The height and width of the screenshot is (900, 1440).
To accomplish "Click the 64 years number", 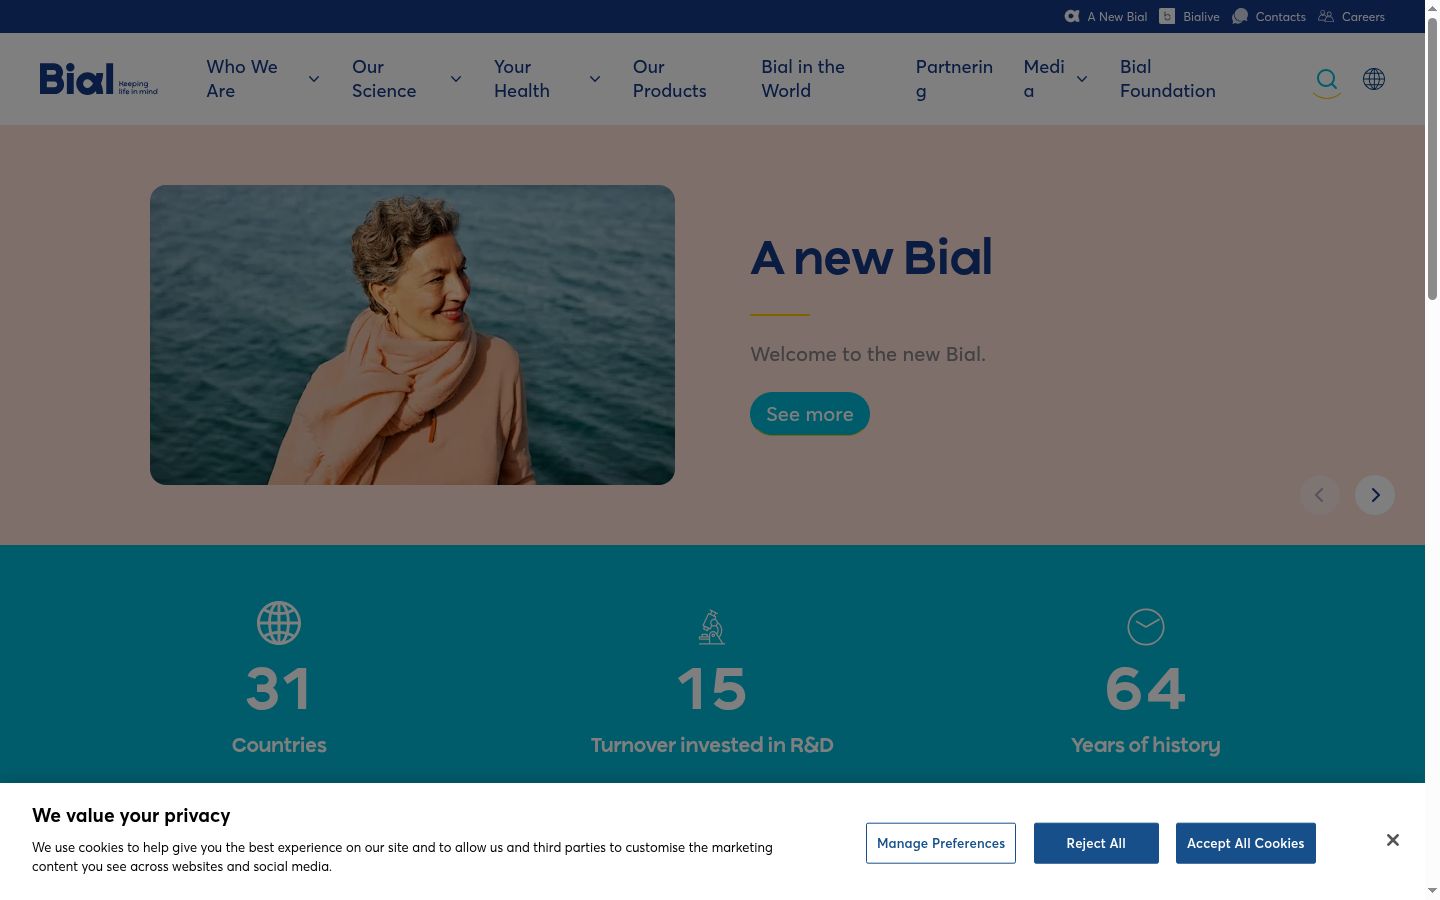I will (x=1146, y=689).
